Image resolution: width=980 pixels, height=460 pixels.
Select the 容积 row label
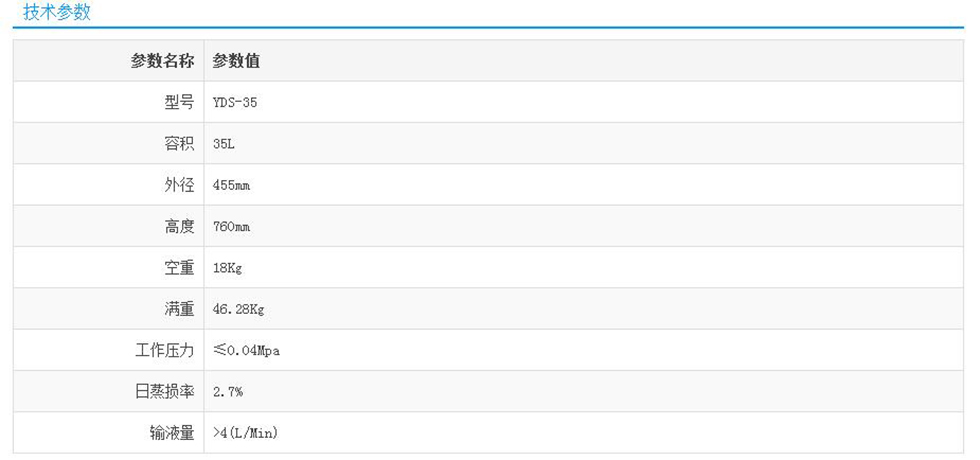pyautogui.click(x=180, y=144)
